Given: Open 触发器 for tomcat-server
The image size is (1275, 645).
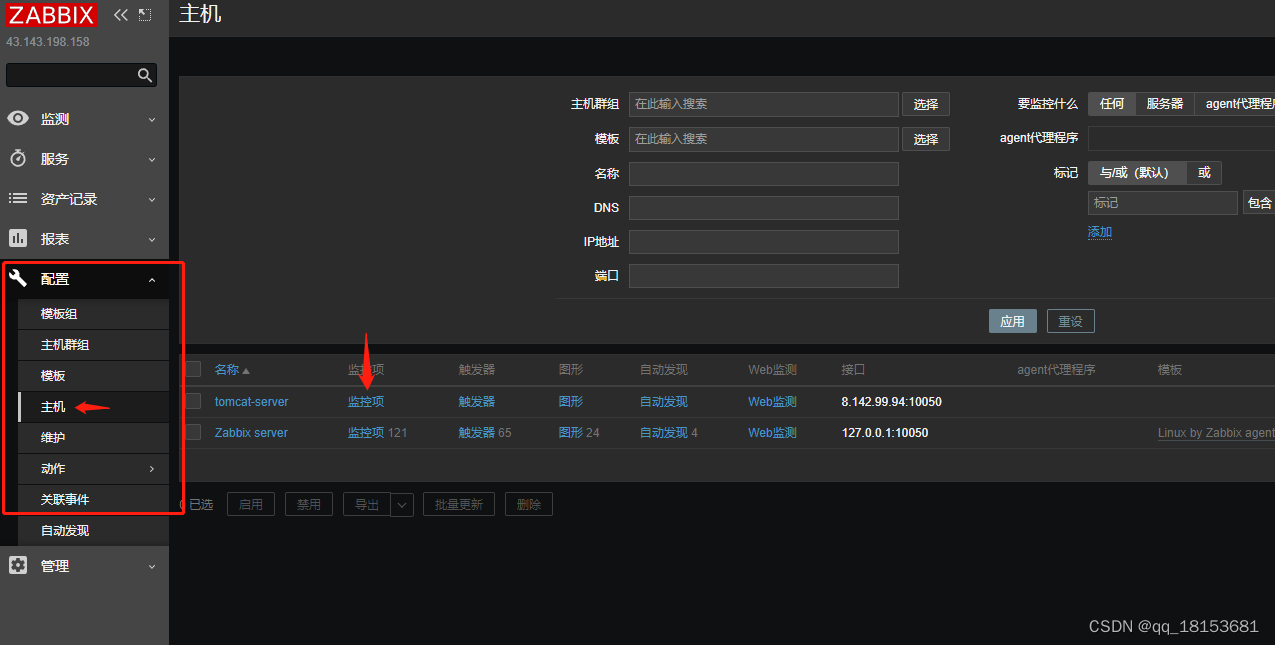Looking at the screenshot, I should tap(477, 402).
